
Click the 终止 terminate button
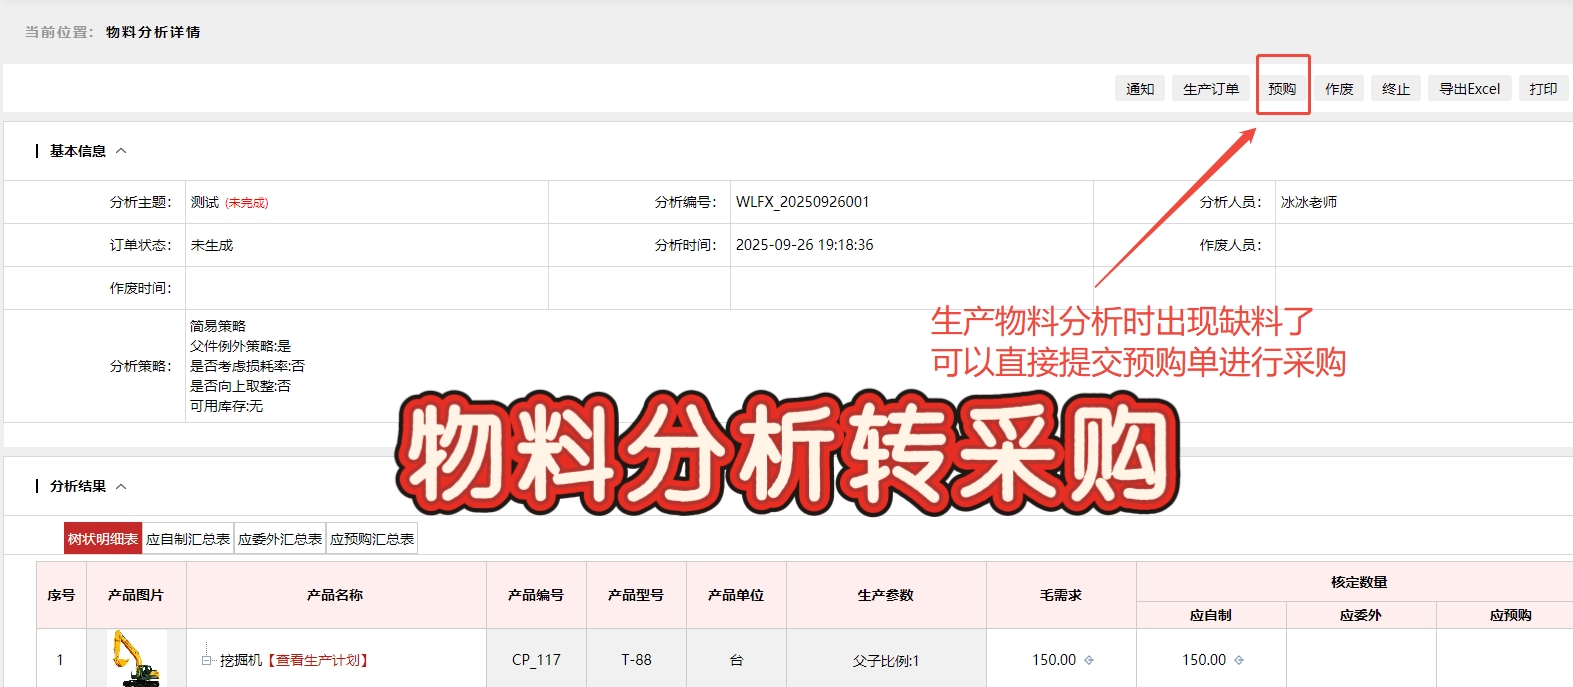pos(1396,89)
